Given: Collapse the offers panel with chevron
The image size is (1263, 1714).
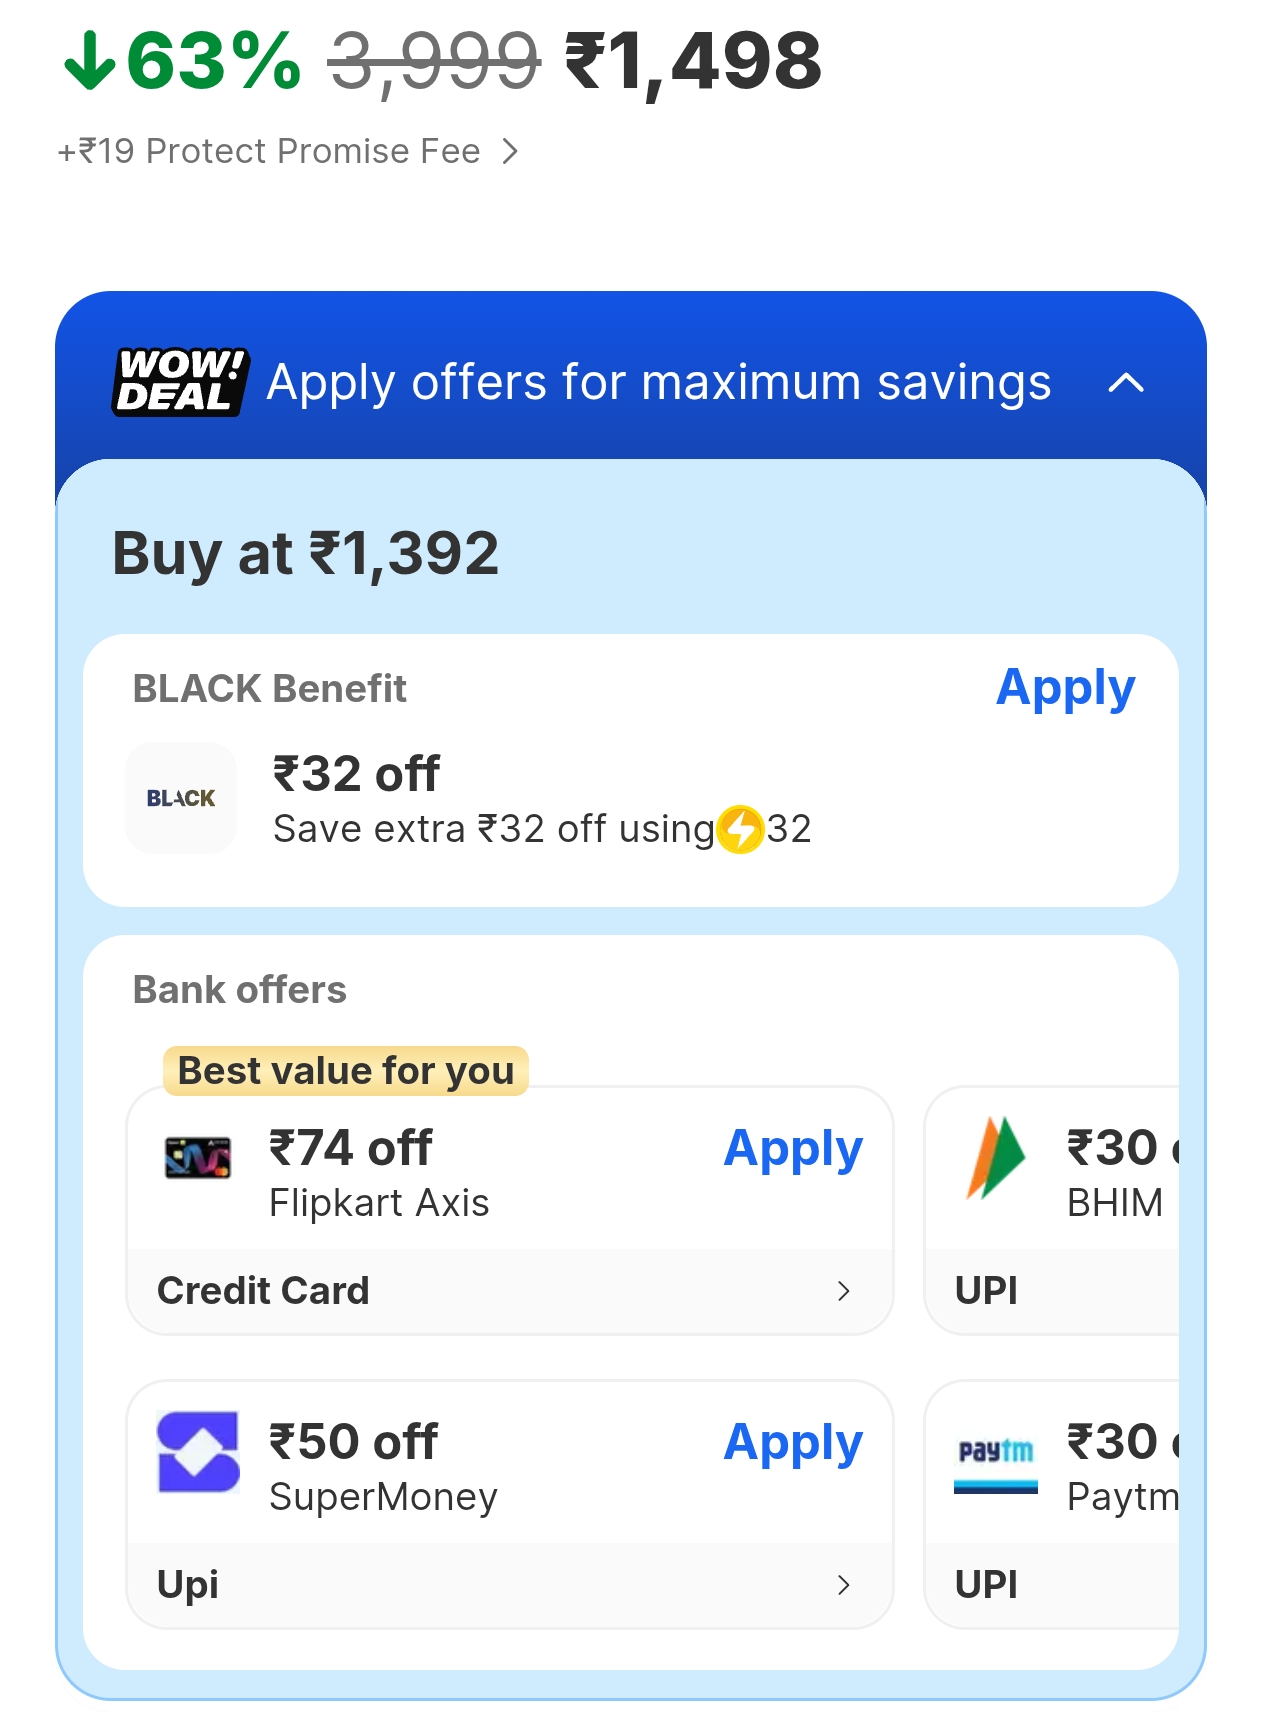Looking at the screenshot, I should [x=1126, y=383].
